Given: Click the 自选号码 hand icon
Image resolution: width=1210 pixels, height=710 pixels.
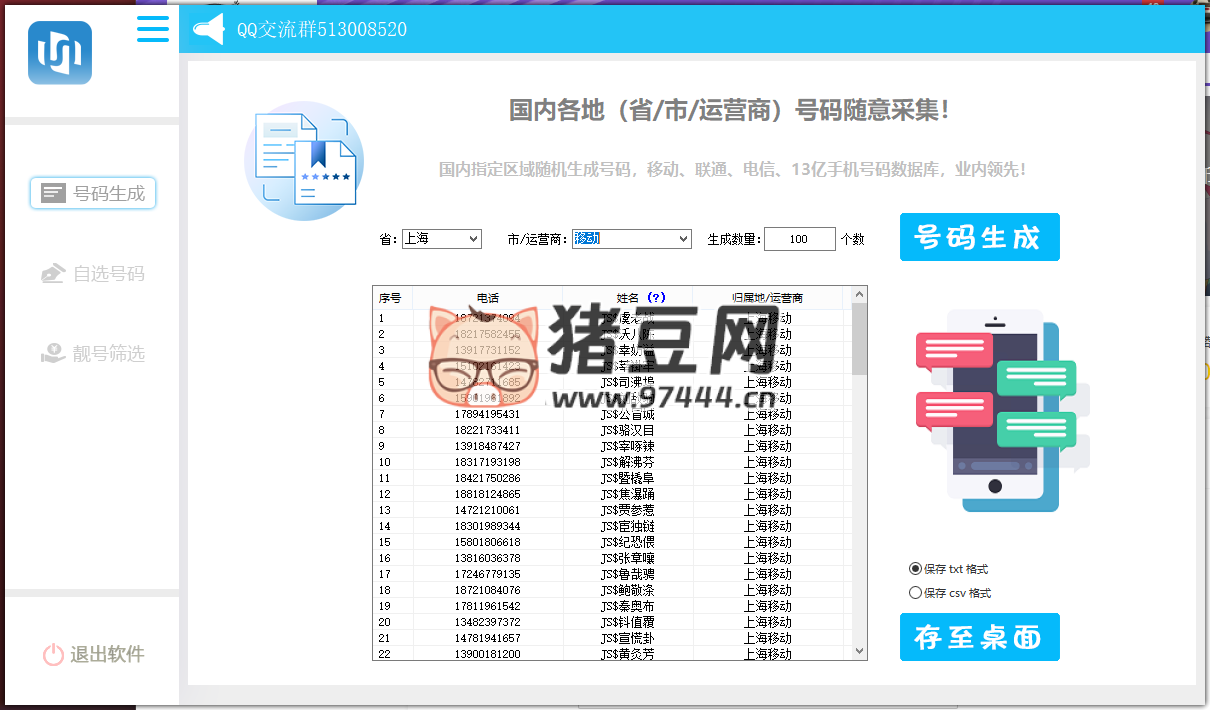Looking at the screenshot, I should click(53, 274).
